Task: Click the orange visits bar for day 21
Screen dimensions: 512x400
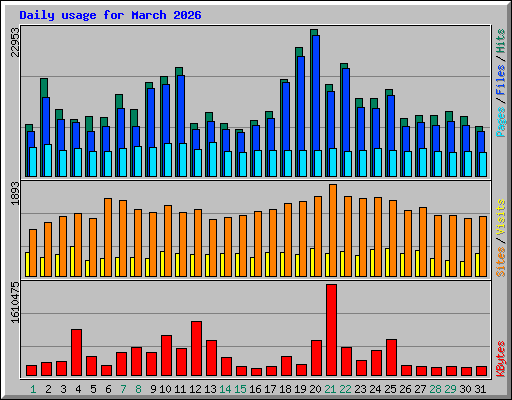Action: point(333,230)
